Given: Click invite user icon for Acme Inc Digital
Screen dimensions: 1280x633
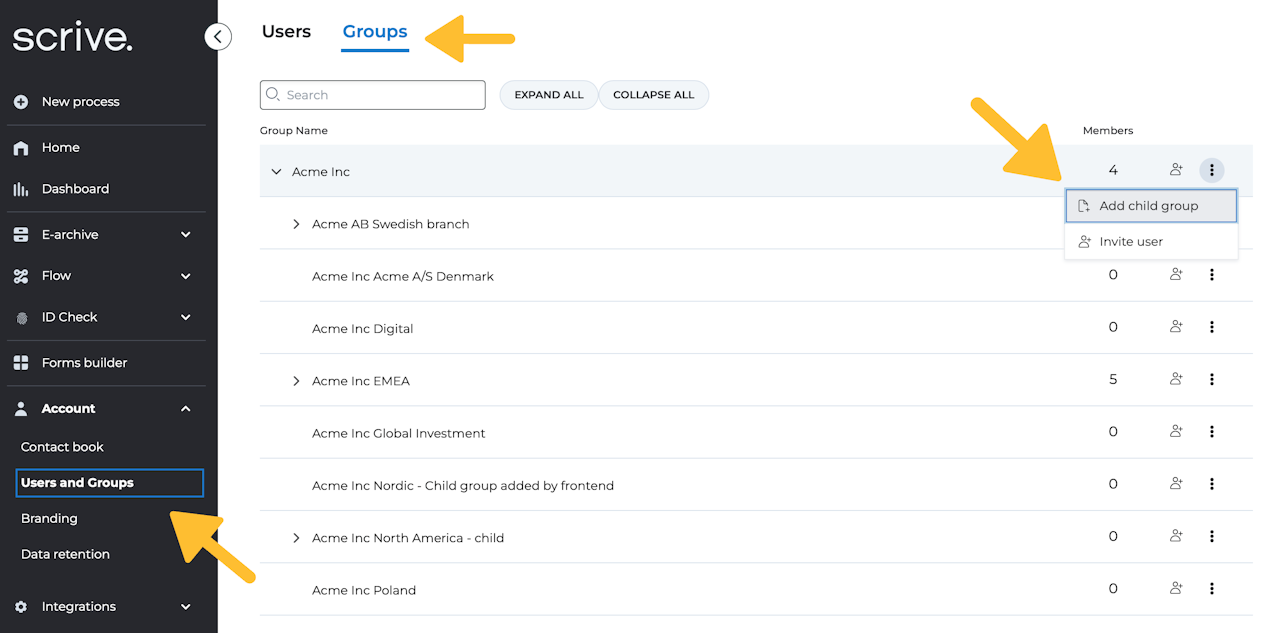Looking at the screenshot, I should pyautogui.click(x=1176, y=327).
